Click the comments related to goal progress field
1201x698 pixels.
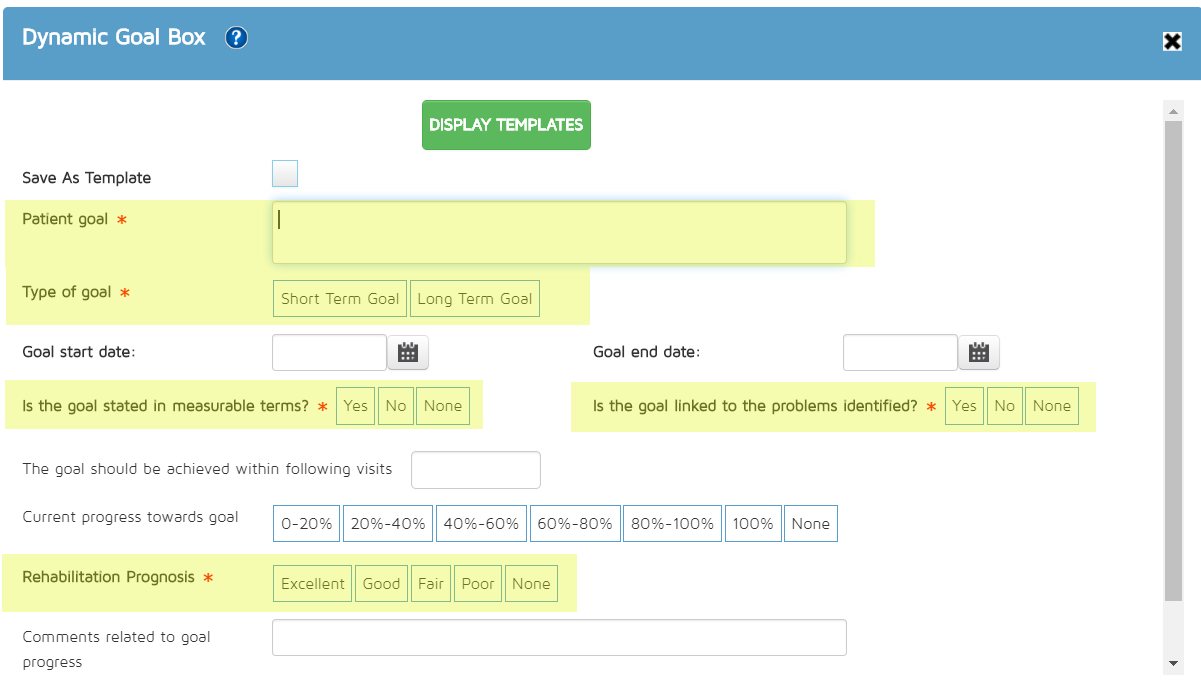coord(559,638)
